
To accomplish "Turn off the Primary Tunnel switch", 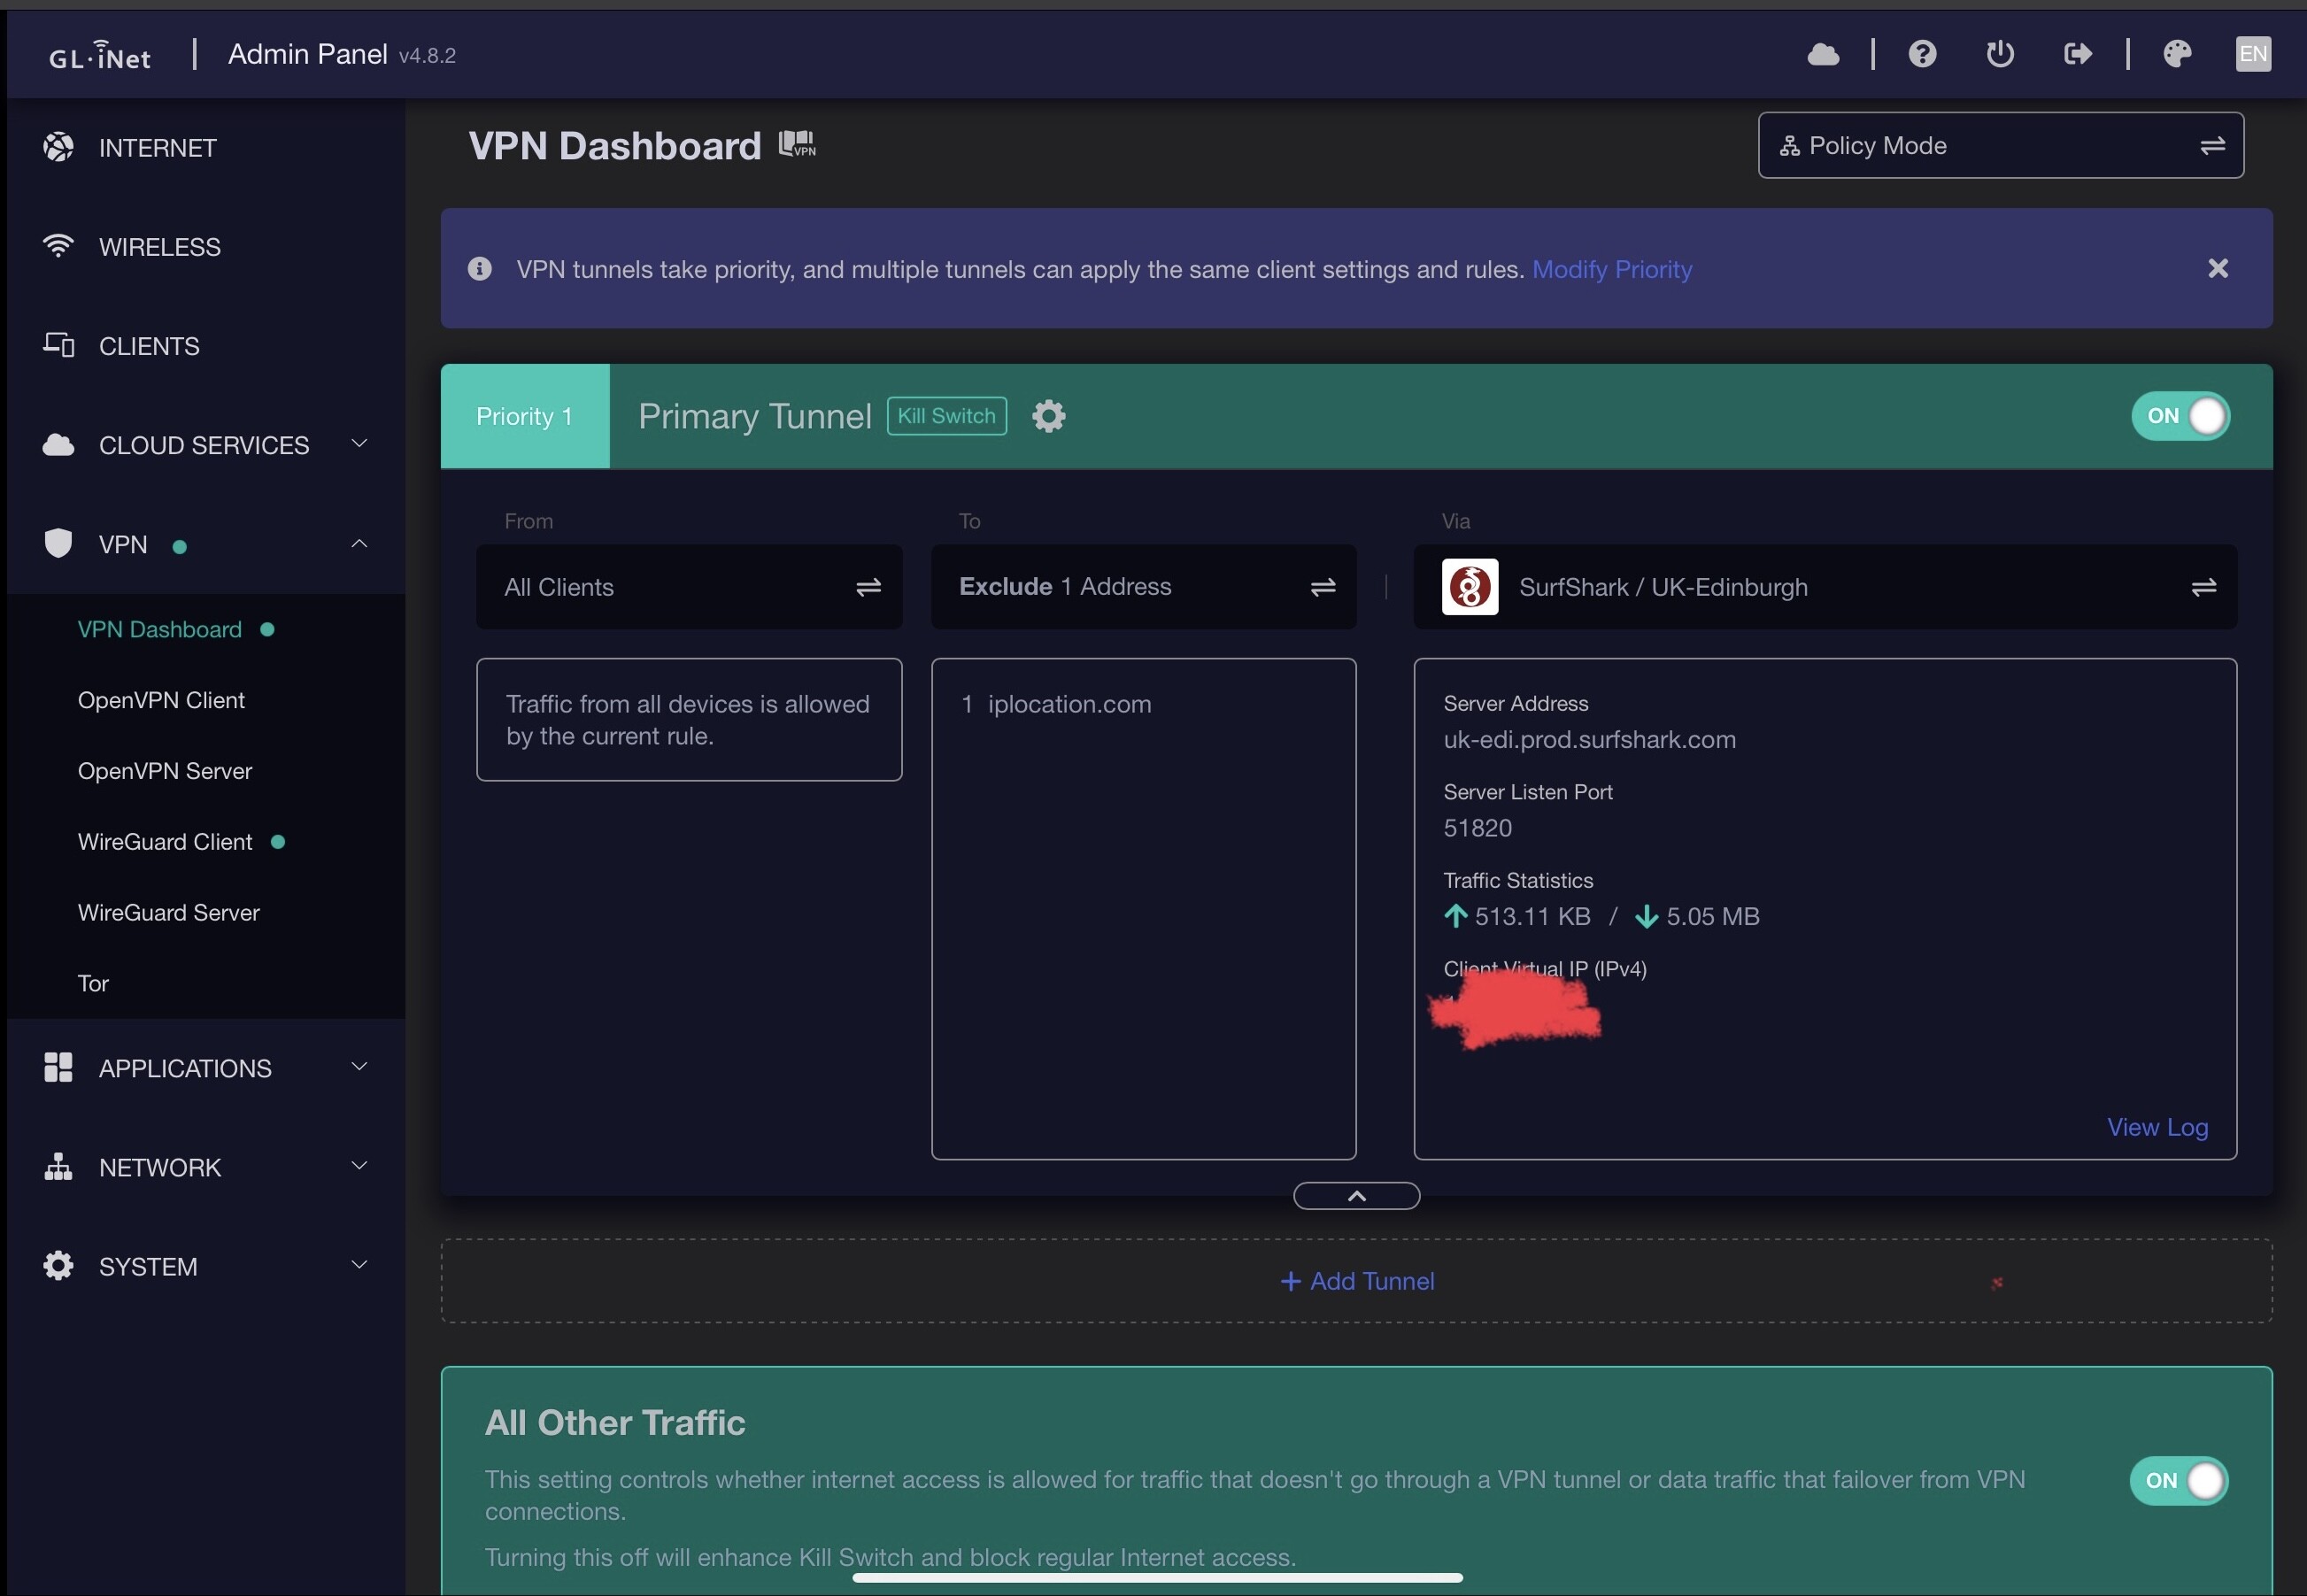I will 2180,416.
